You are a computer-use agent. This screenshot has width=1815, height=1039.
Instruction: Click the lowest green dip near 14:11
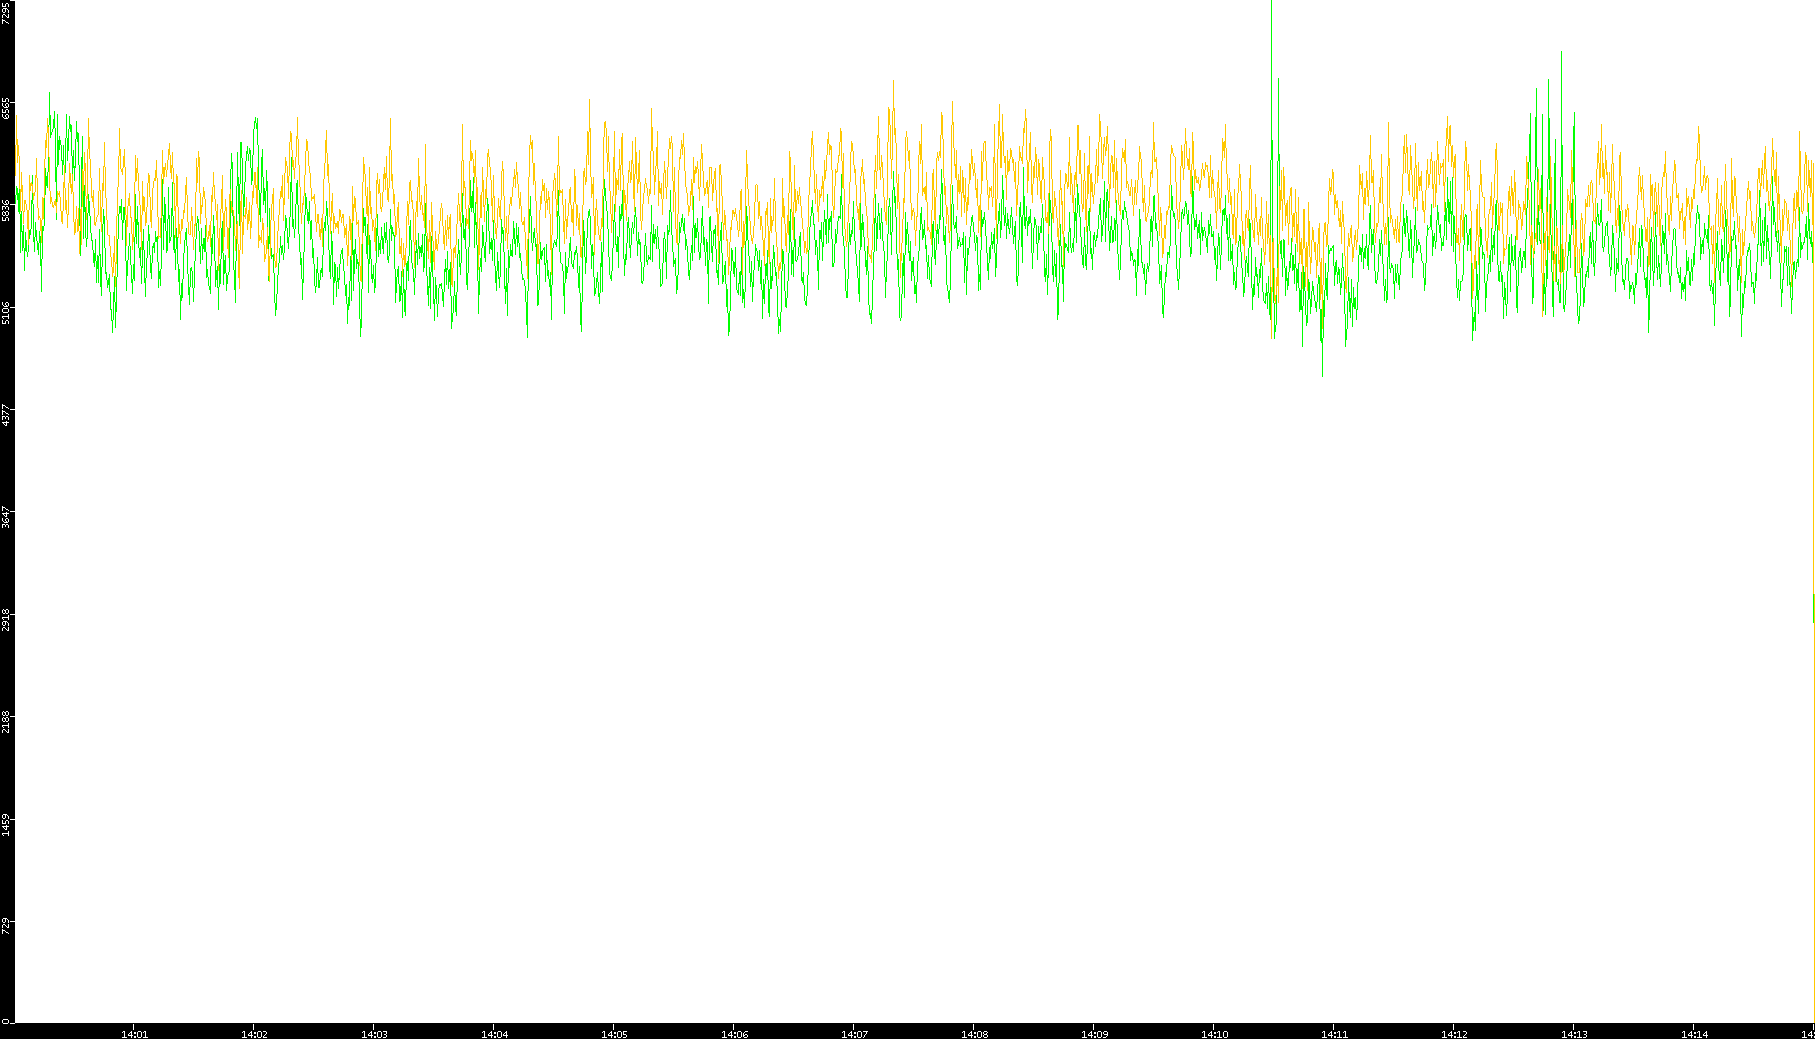click(1322, 375)
